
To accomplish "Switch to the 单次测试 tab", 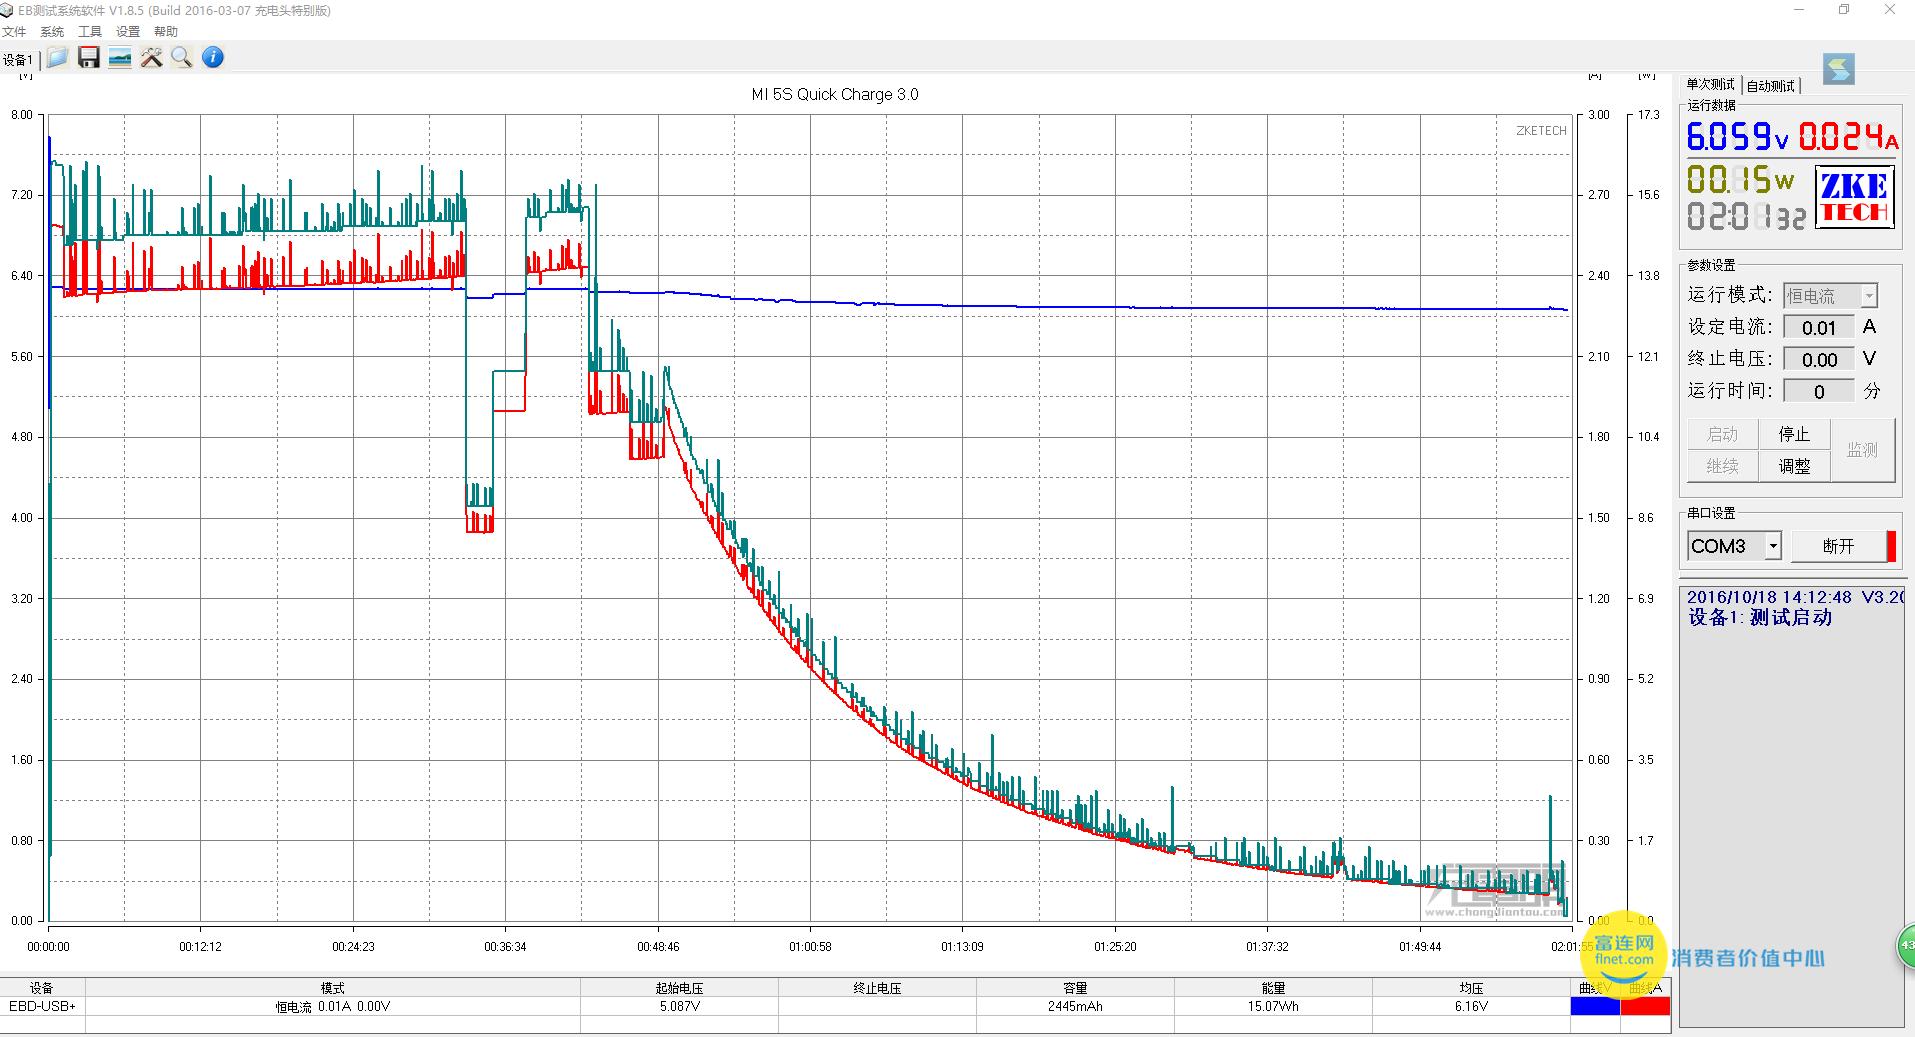I will tap(1711, 85).
